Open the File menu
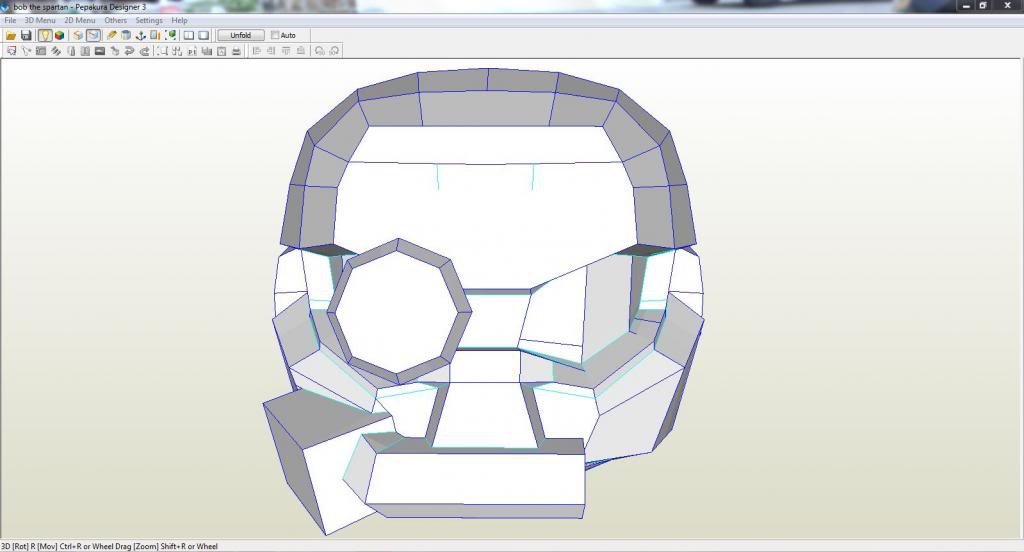This screenshot has height=552, width=1024. [x=10, y=20]
